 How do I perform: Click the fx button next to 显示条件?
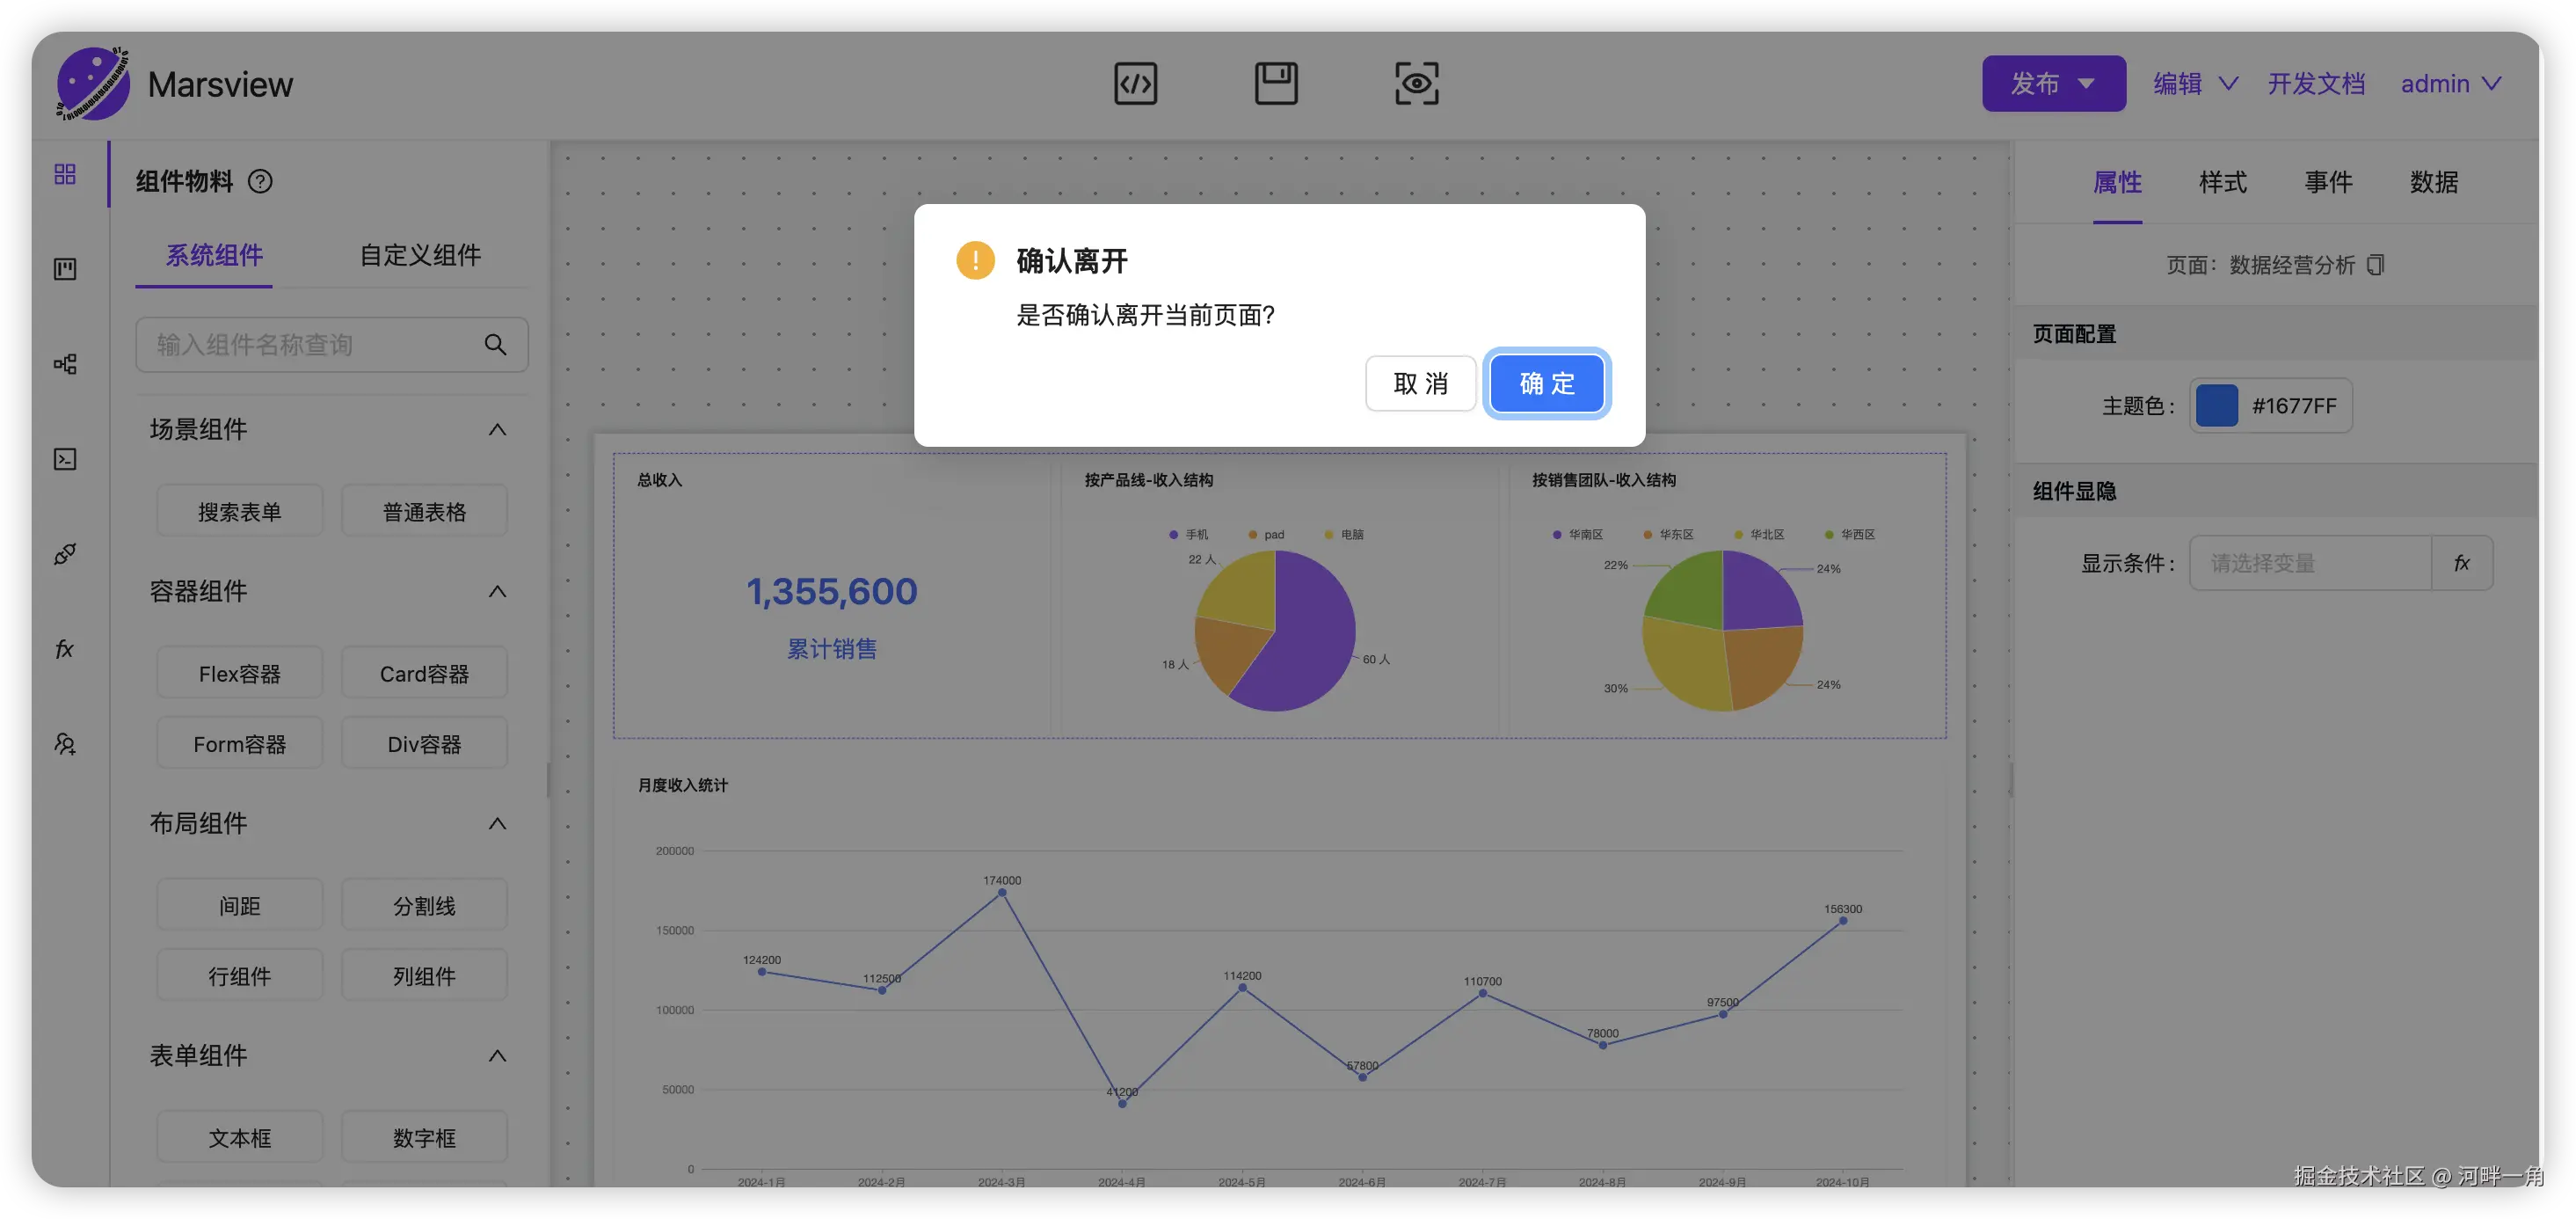click(x=2461, y=563)
